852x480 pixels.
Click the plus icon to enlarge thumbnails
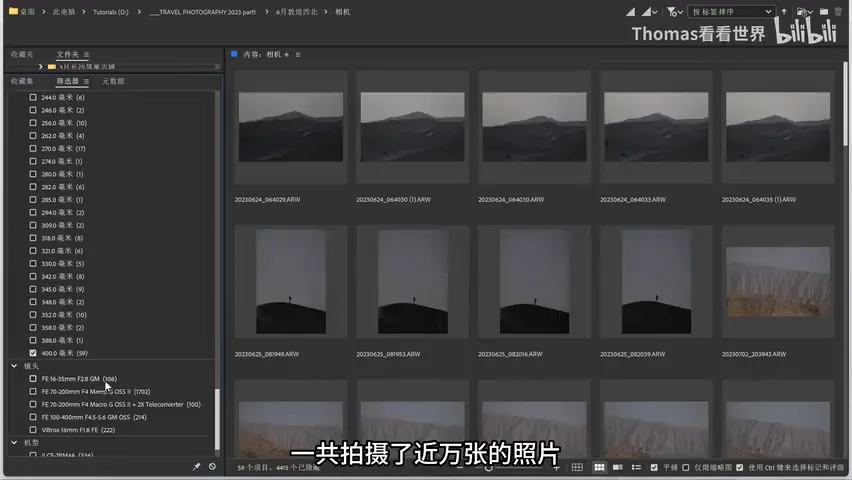point(556,468)
